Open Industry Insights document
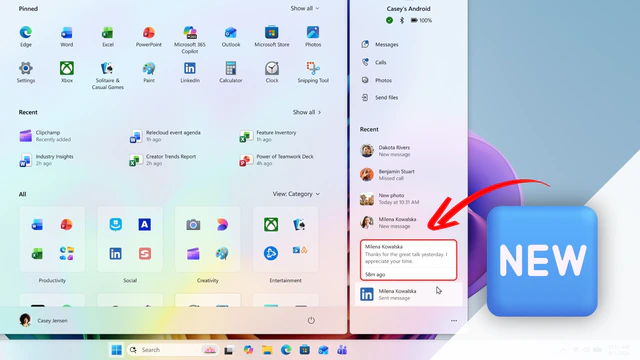The height and width of the screenshot is (360, 640). [x=47, y=160]
